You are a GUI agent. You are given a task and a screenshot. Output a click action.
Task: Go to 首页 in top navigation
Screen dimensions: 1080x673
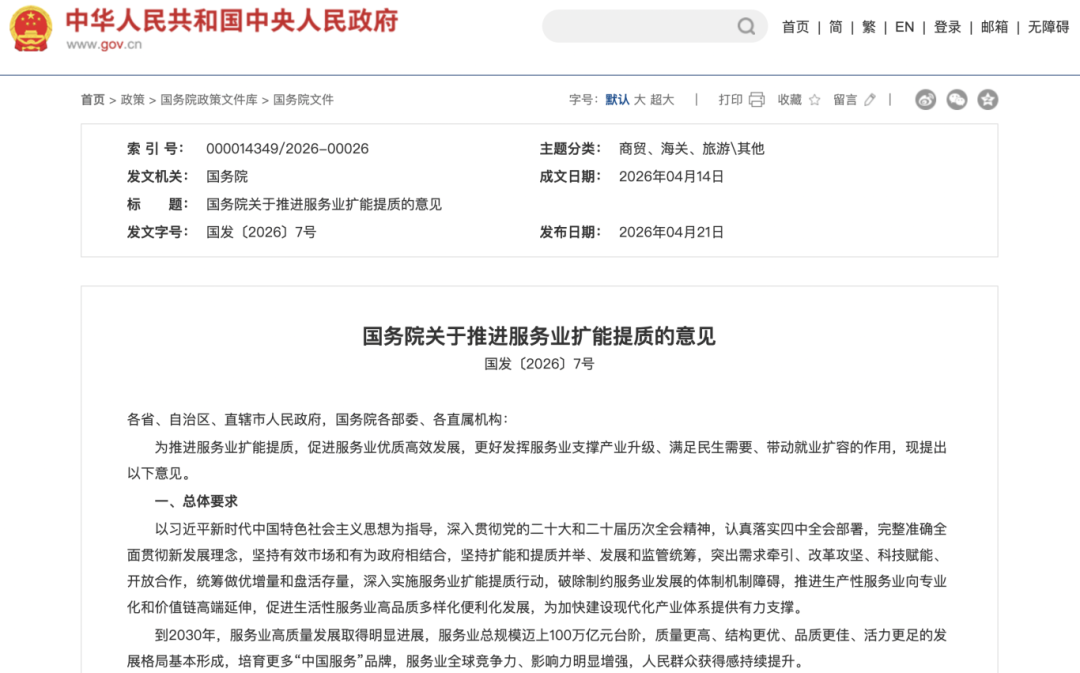[795, 27]
